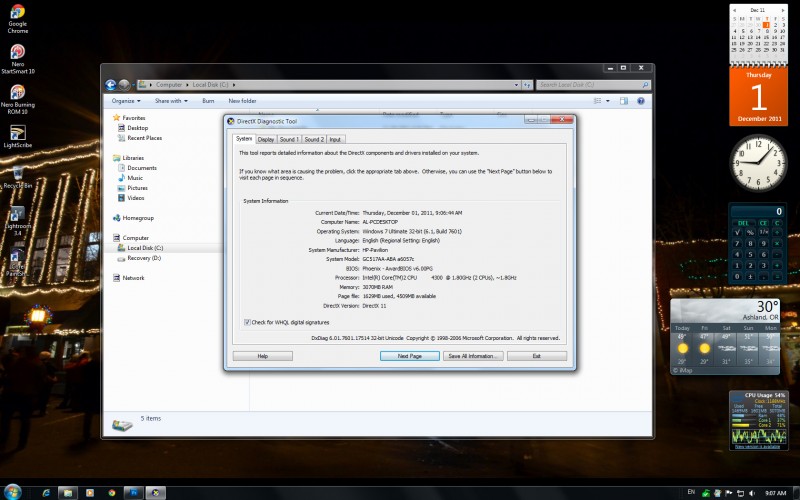Click the taskbar clock showing 9:07 AM

point(775,493)
